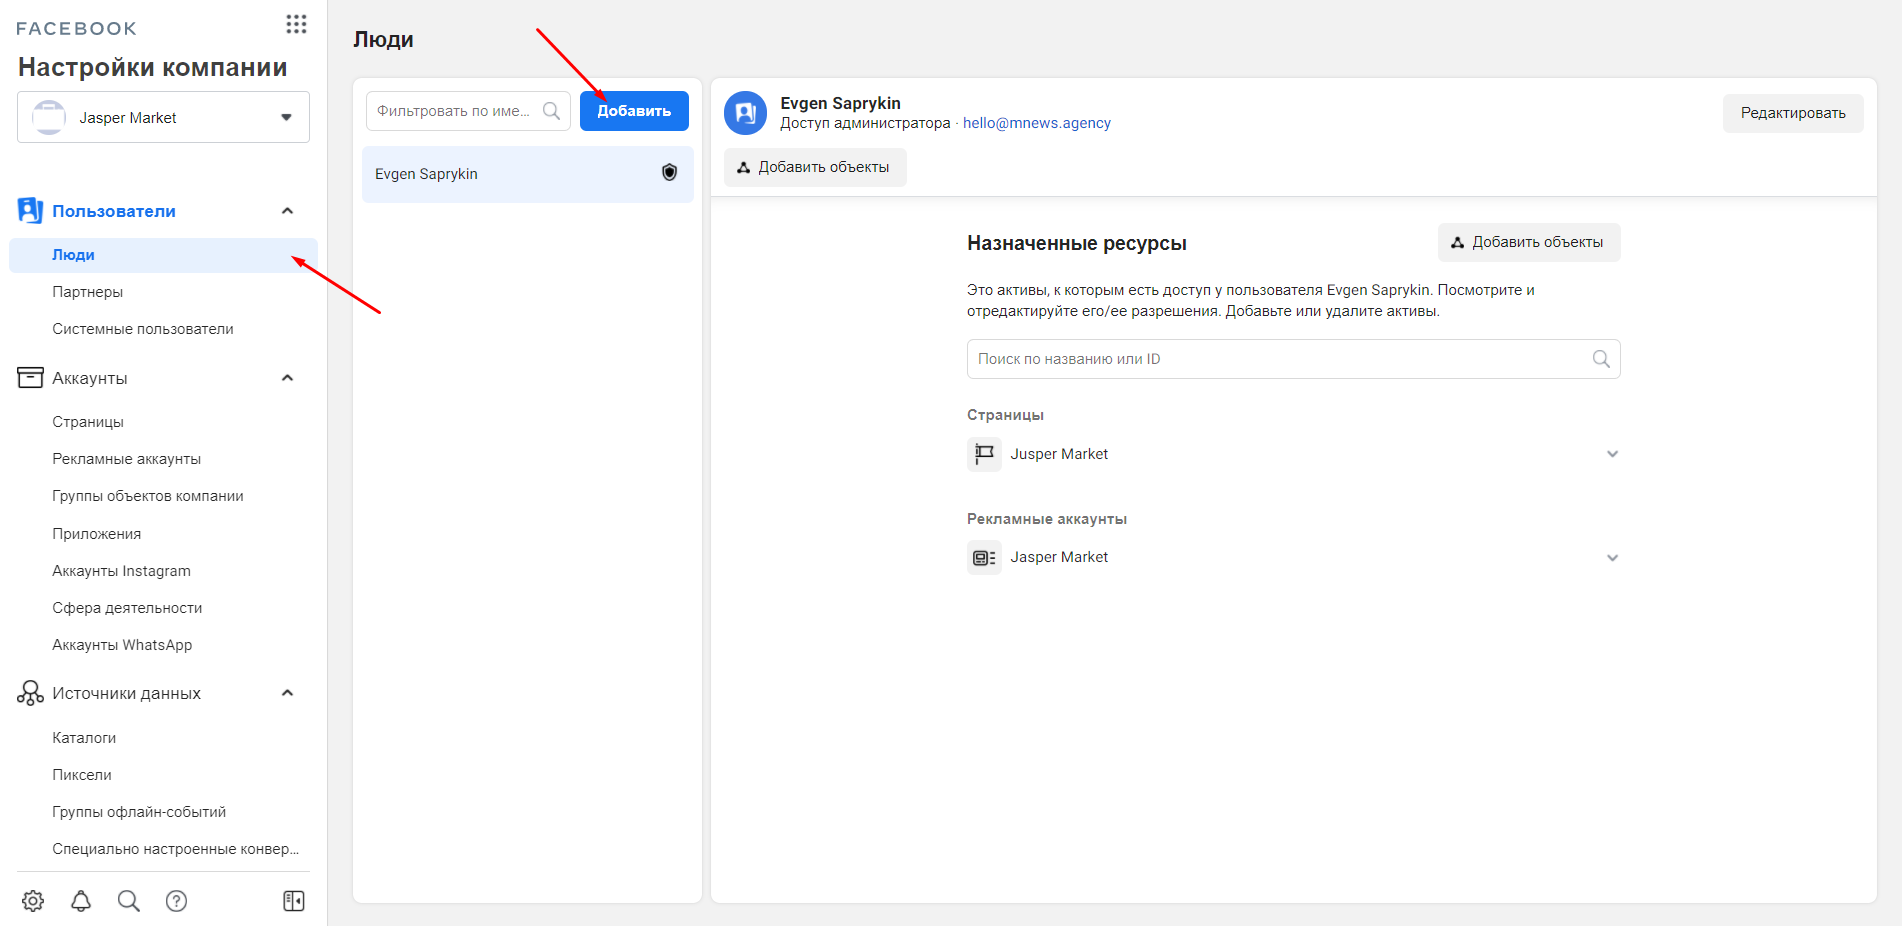
Task: Click the search magnifier in bottom bar
Action: tap(129, 901)
